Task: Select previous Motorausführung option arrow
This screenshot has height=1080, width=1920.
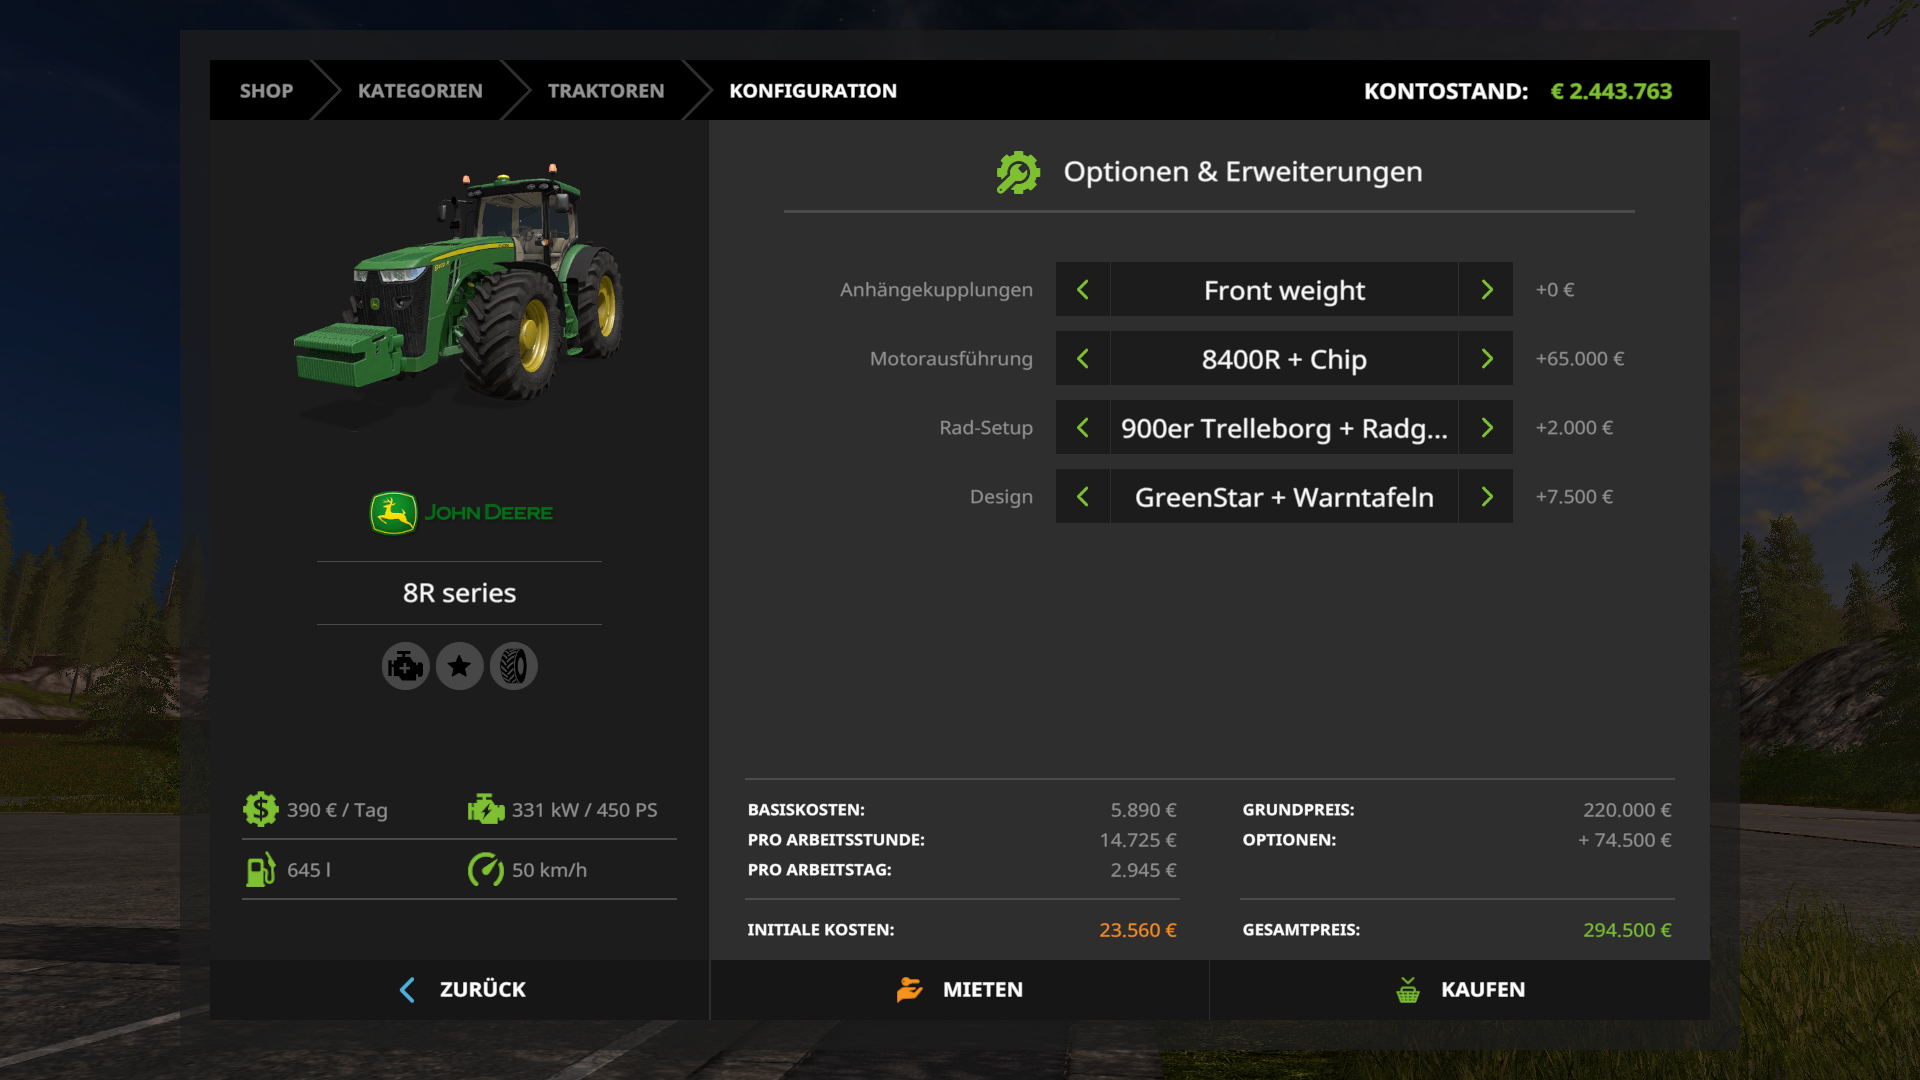Action: pyautogui.click(x=1083, y=359)
